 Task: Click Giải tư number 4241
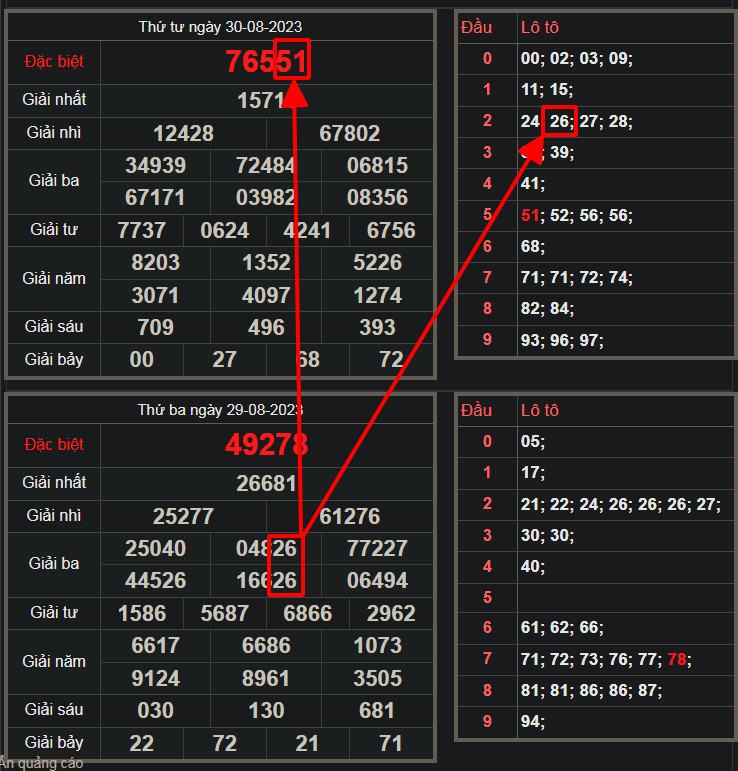tap(307, 230)
